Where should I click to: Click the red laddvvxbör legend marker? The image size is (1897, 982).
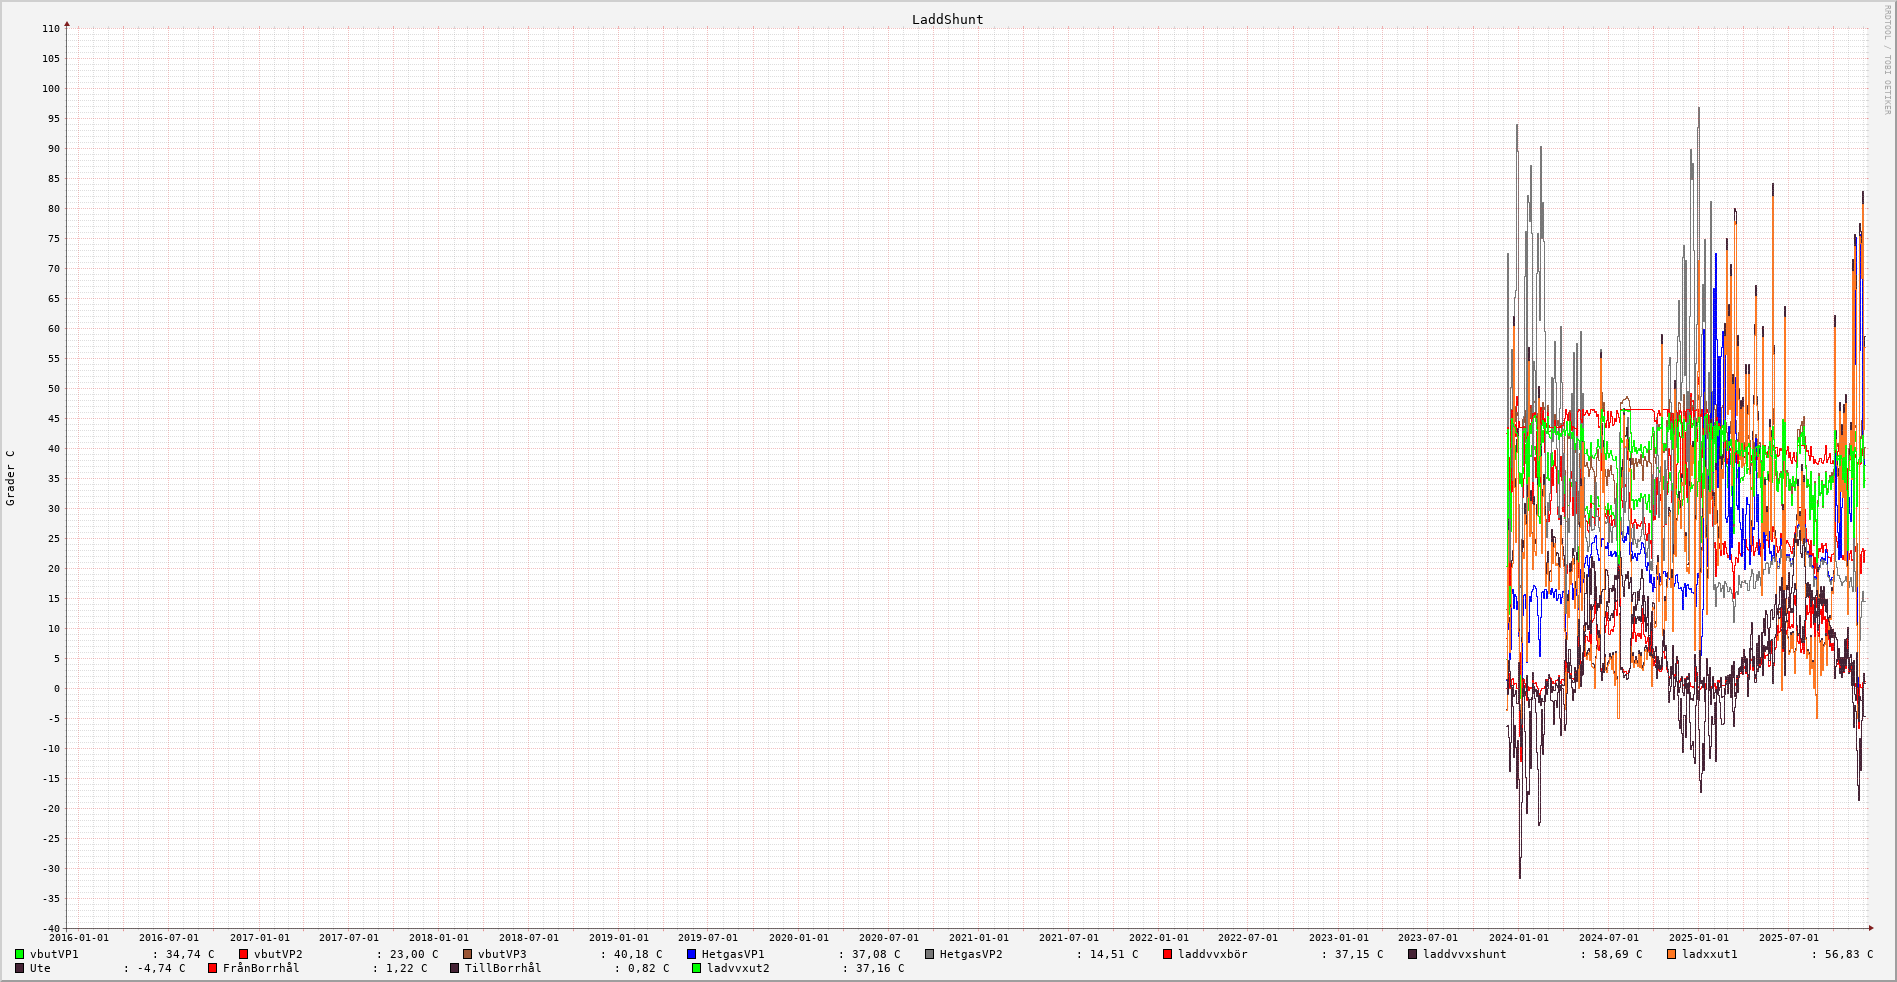click(1168, 954)
